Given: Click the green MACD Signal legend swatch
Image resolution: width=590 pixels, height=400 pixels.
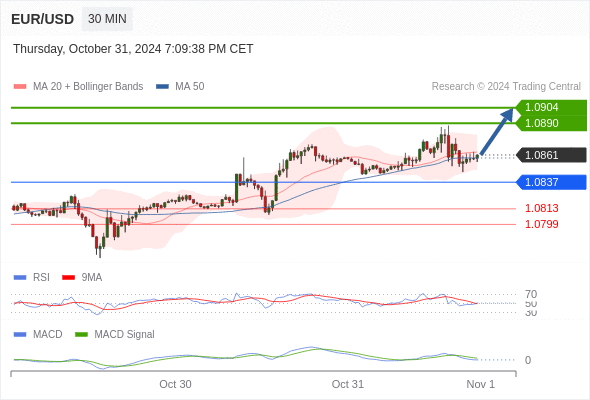Looking at the screenshot, I should [x=81, y=334].
